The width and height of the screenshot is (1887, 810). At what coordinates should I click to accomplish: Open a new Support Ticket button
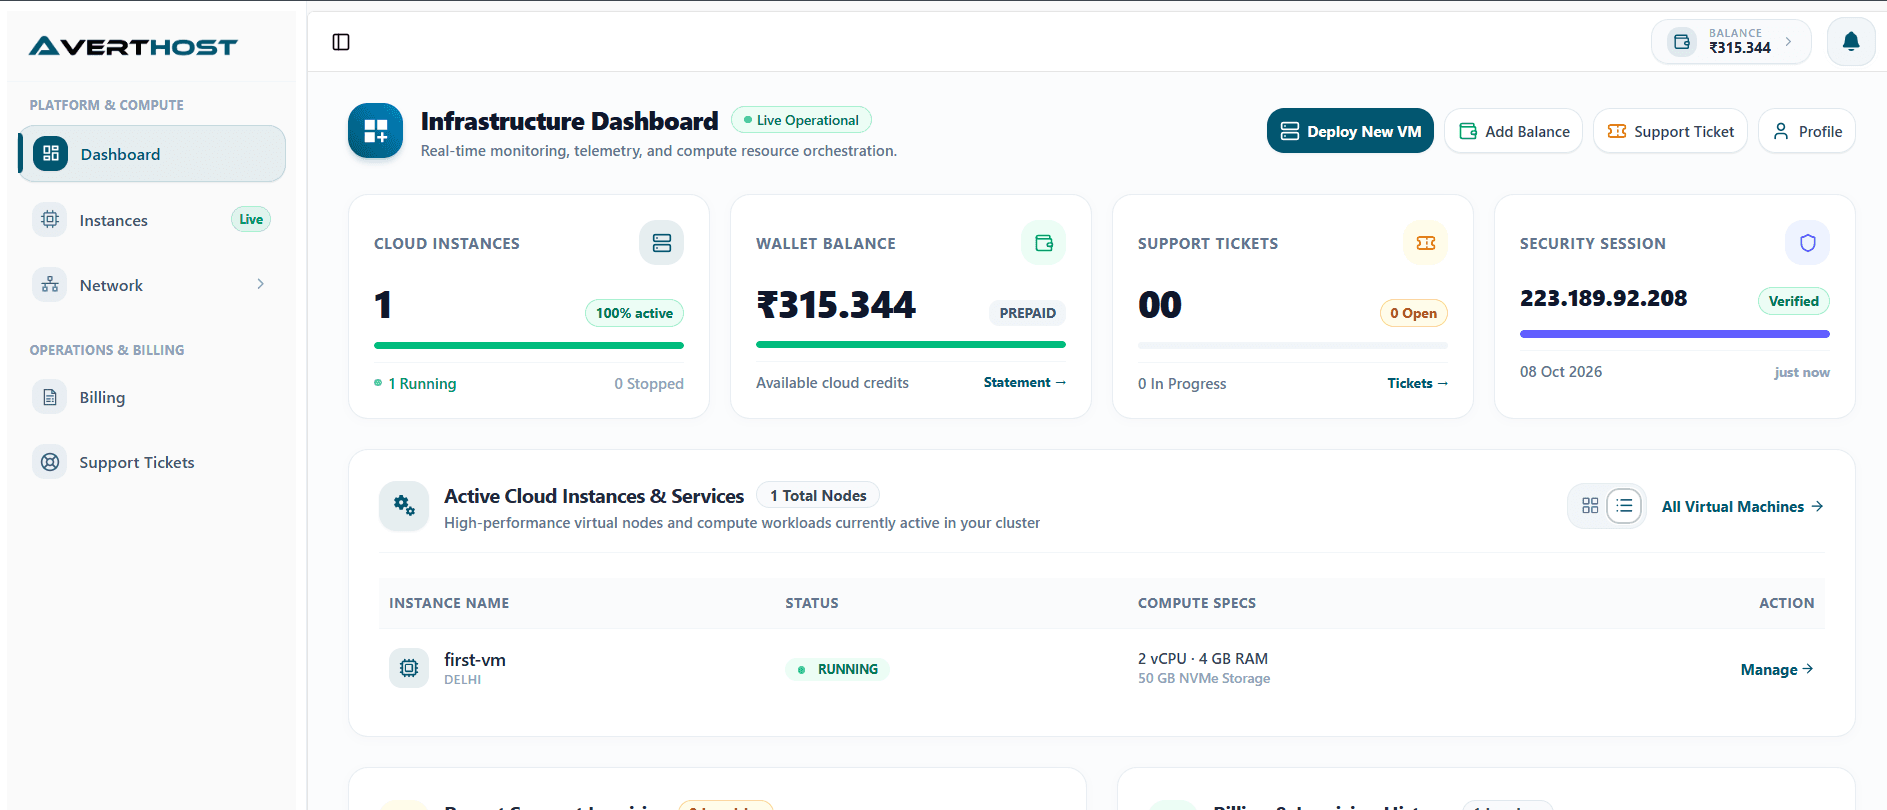point(1670,131)
